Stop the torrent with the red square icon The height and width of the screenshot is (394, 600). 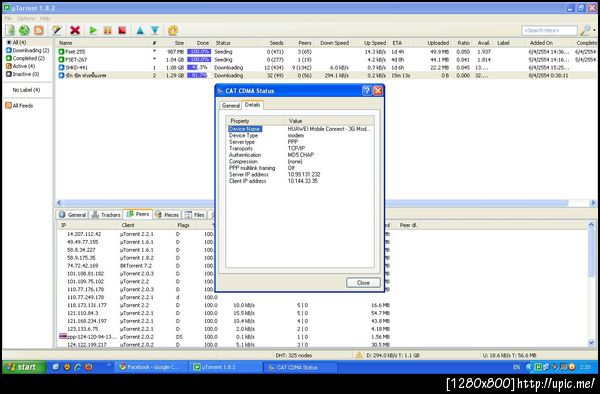coord(122,30)
